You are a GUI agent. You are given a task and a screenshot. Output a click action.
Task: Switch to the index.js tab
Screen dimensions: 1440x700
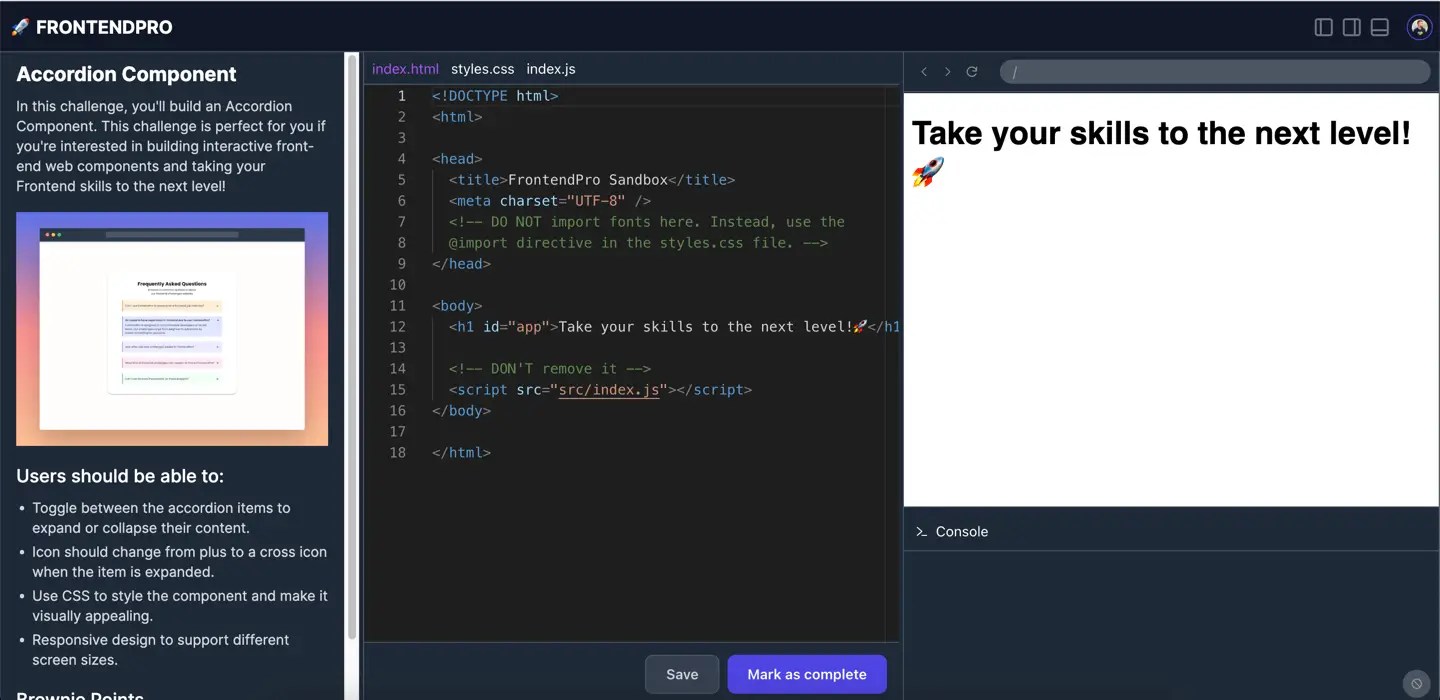(551, 68)
